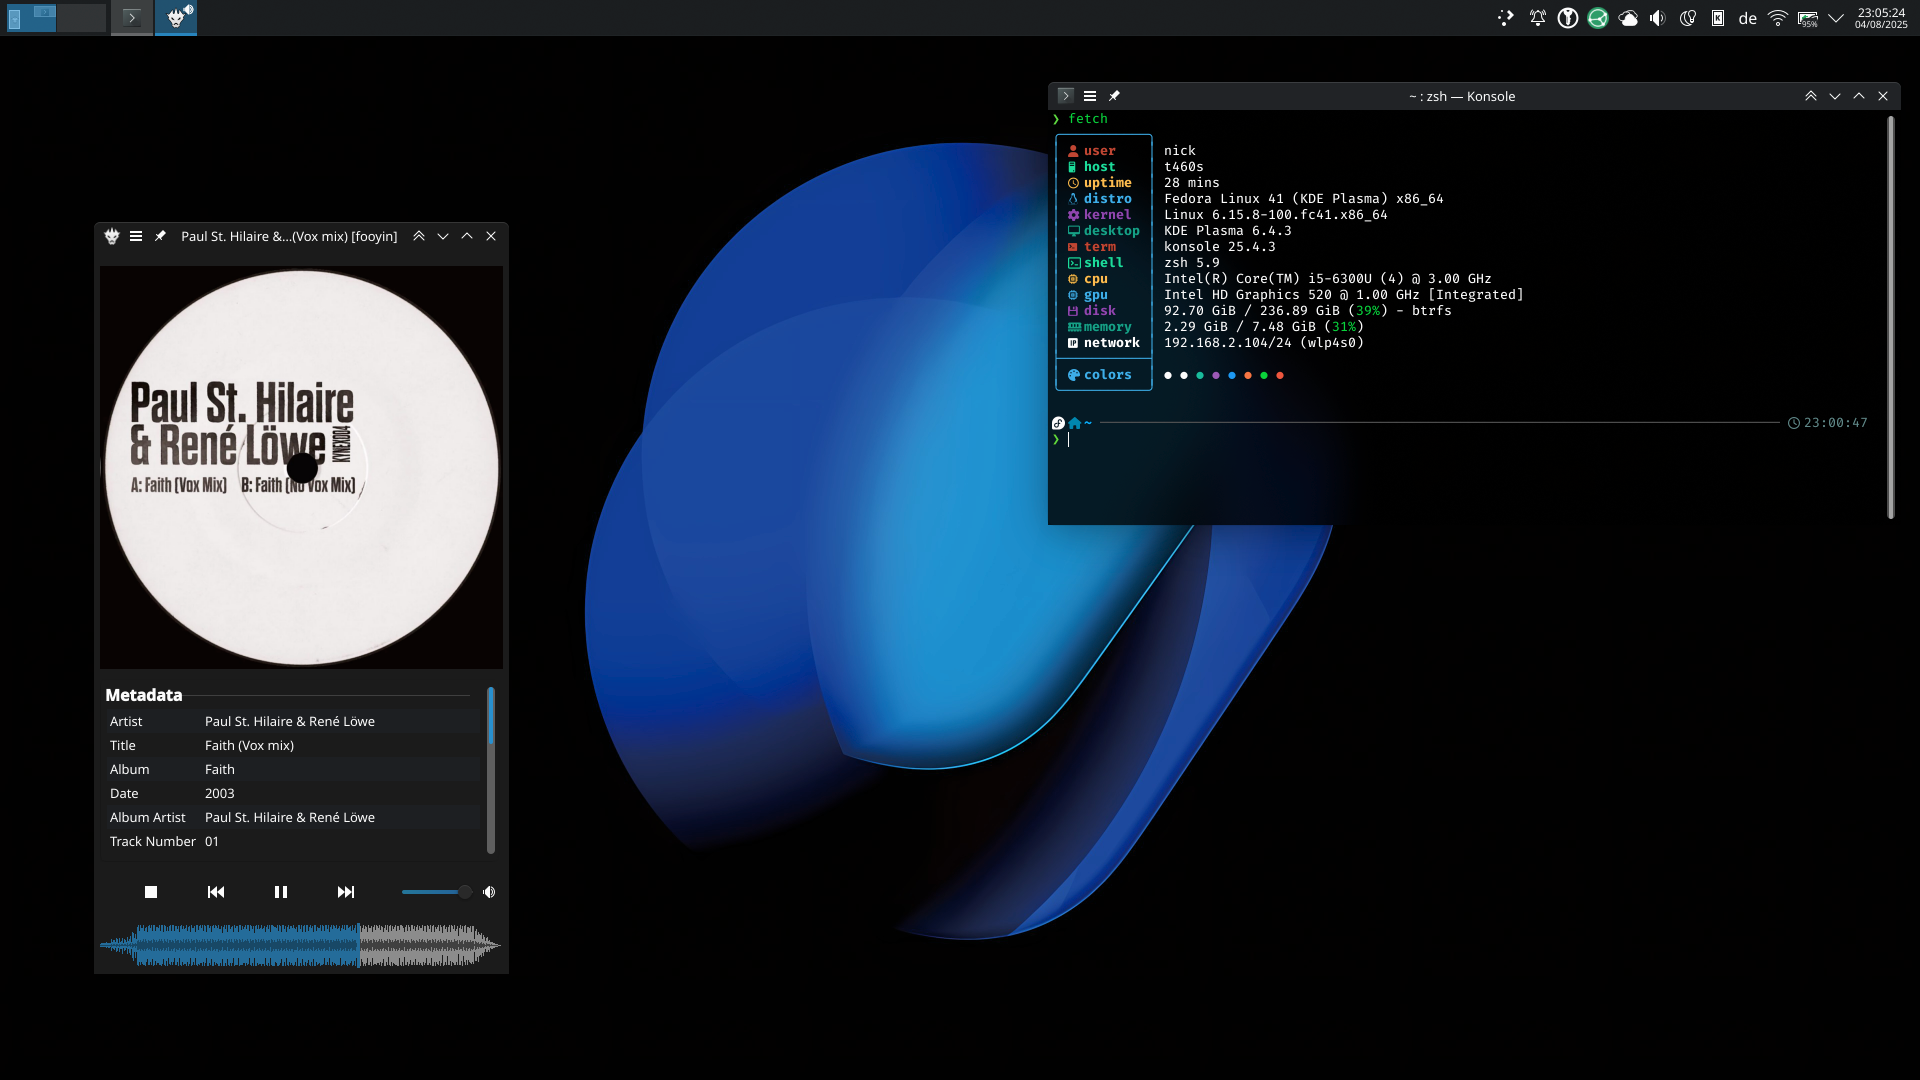Open notifications bell in system tray
Screen dimensions: 1920x1080
(1538, 18)
